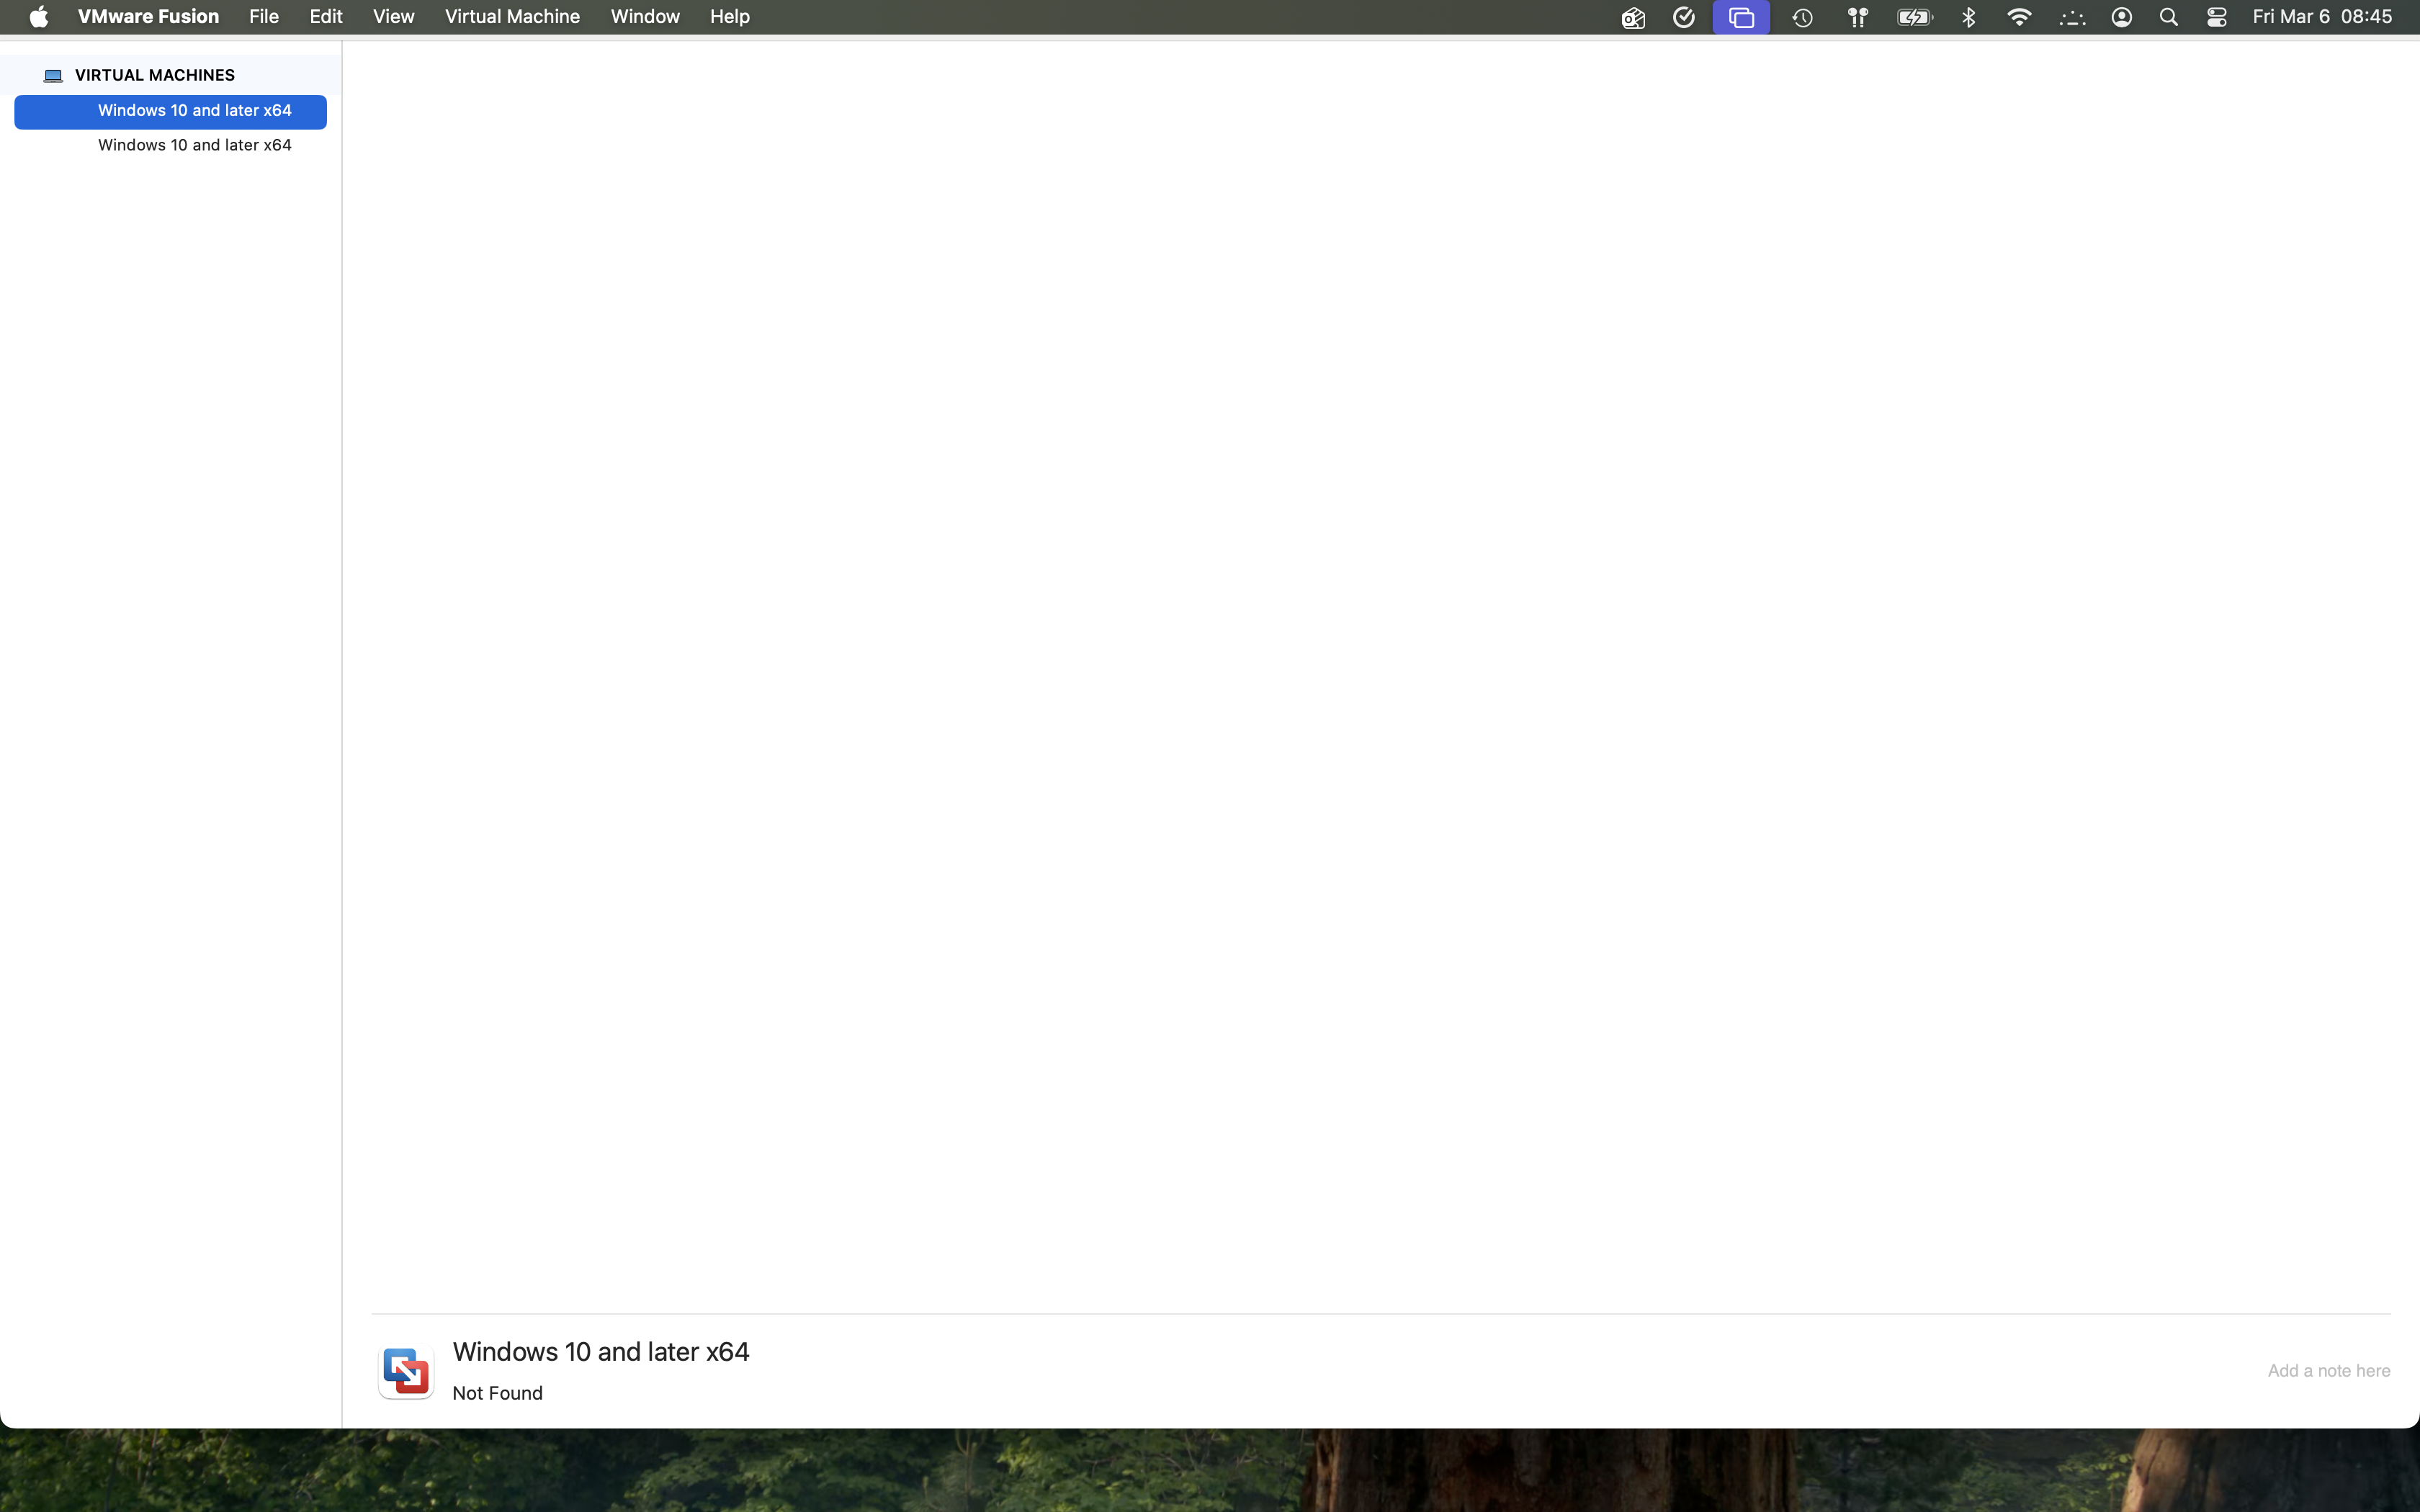
Task: Click the checkmark circle menu bar icon
Action: (x=1684, y=17)
